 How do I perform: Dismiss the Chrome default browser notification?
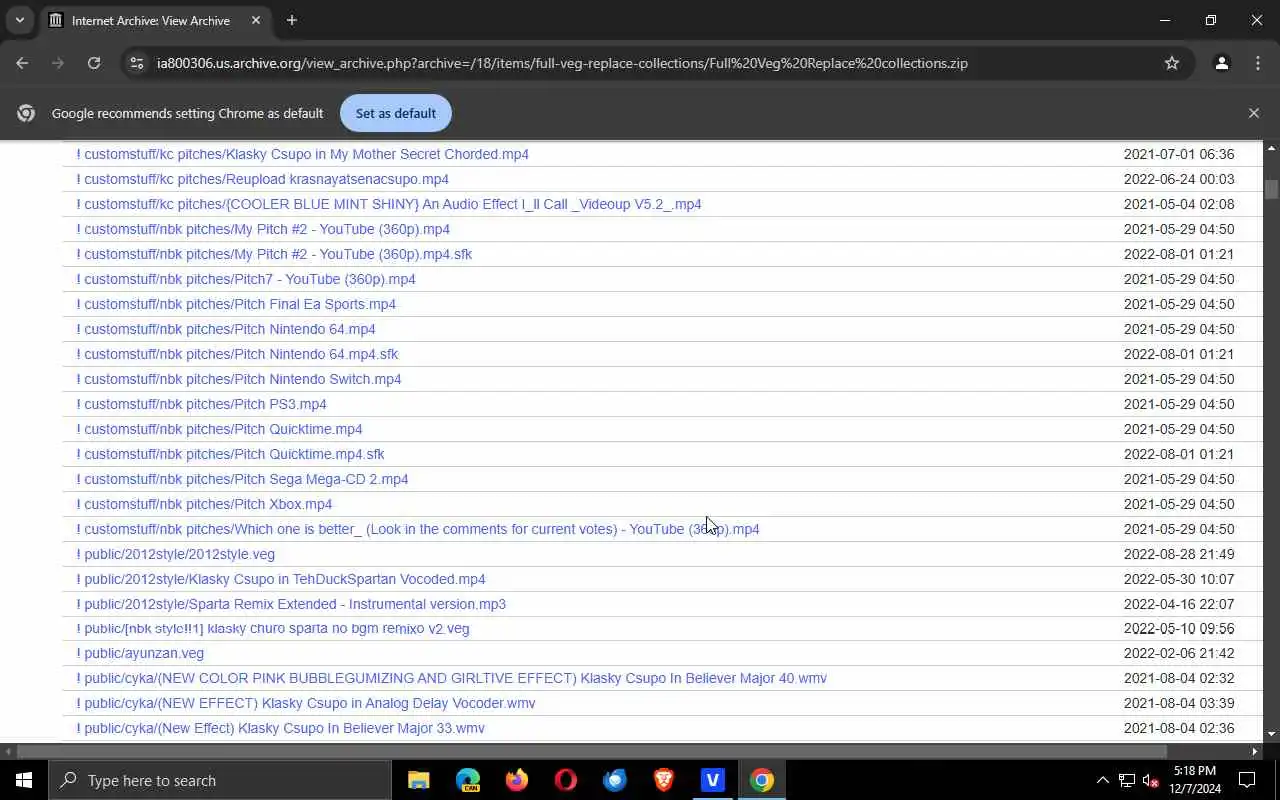[1254, 113]
